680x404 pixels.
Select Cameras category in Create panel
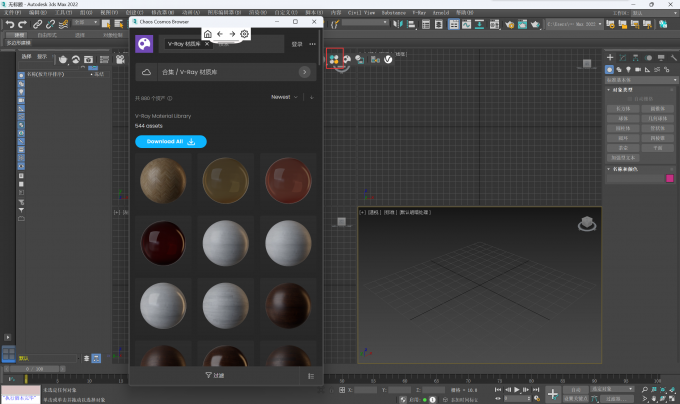638,69
